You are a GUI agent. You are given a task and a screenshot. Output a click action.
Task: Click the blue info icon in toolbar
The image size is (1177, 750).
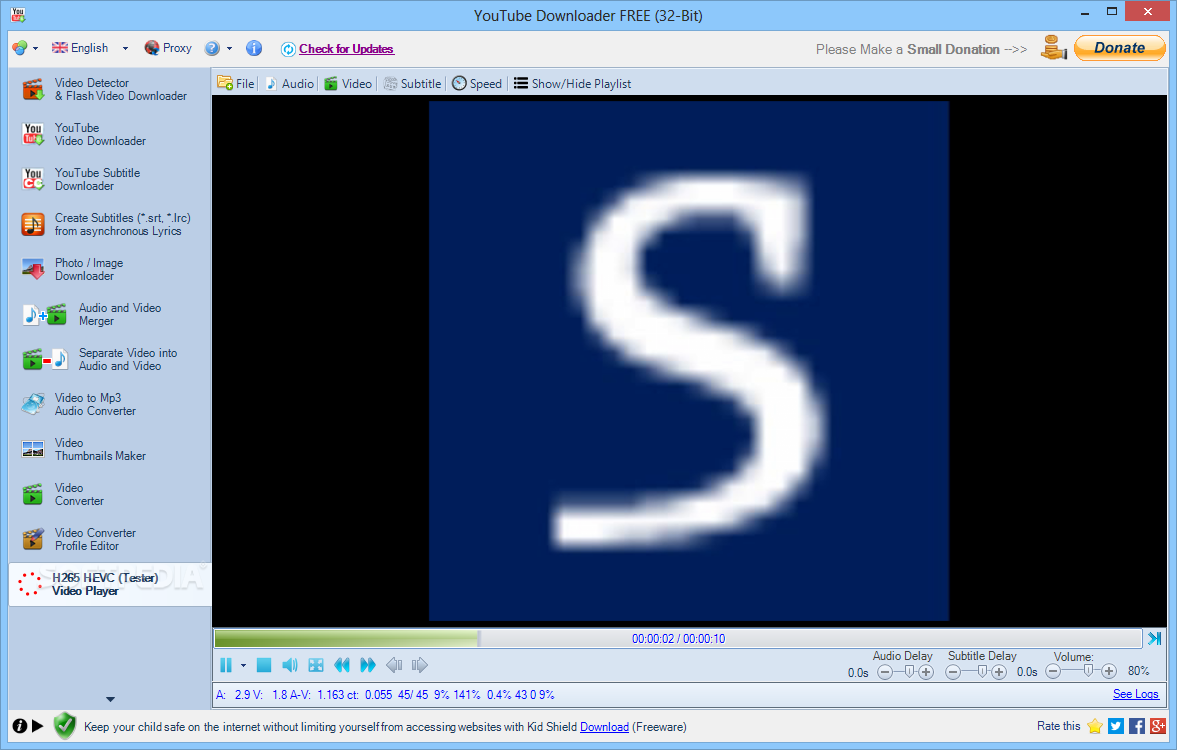[254, 48]
